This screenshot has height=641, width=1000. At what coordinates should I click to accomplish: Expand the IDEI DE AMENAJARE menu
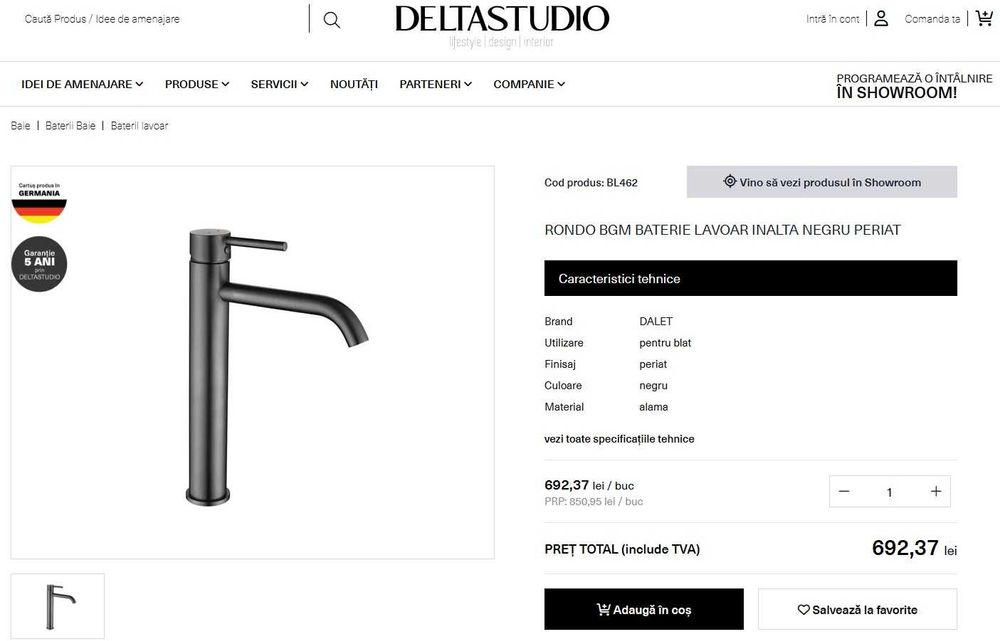[x=82, y=84]
